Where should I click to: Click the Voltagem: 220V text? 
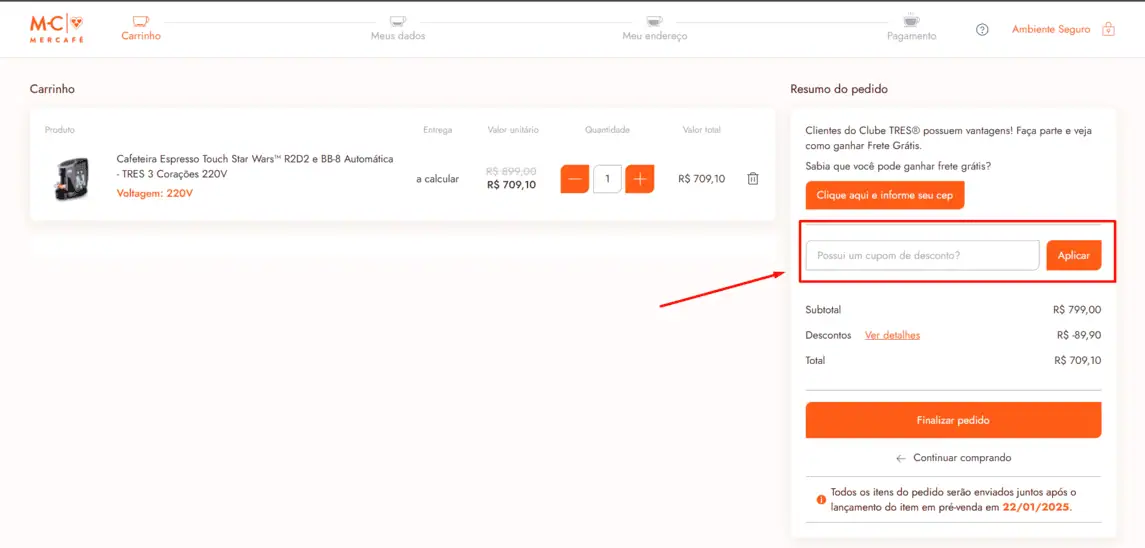point(155,194)
